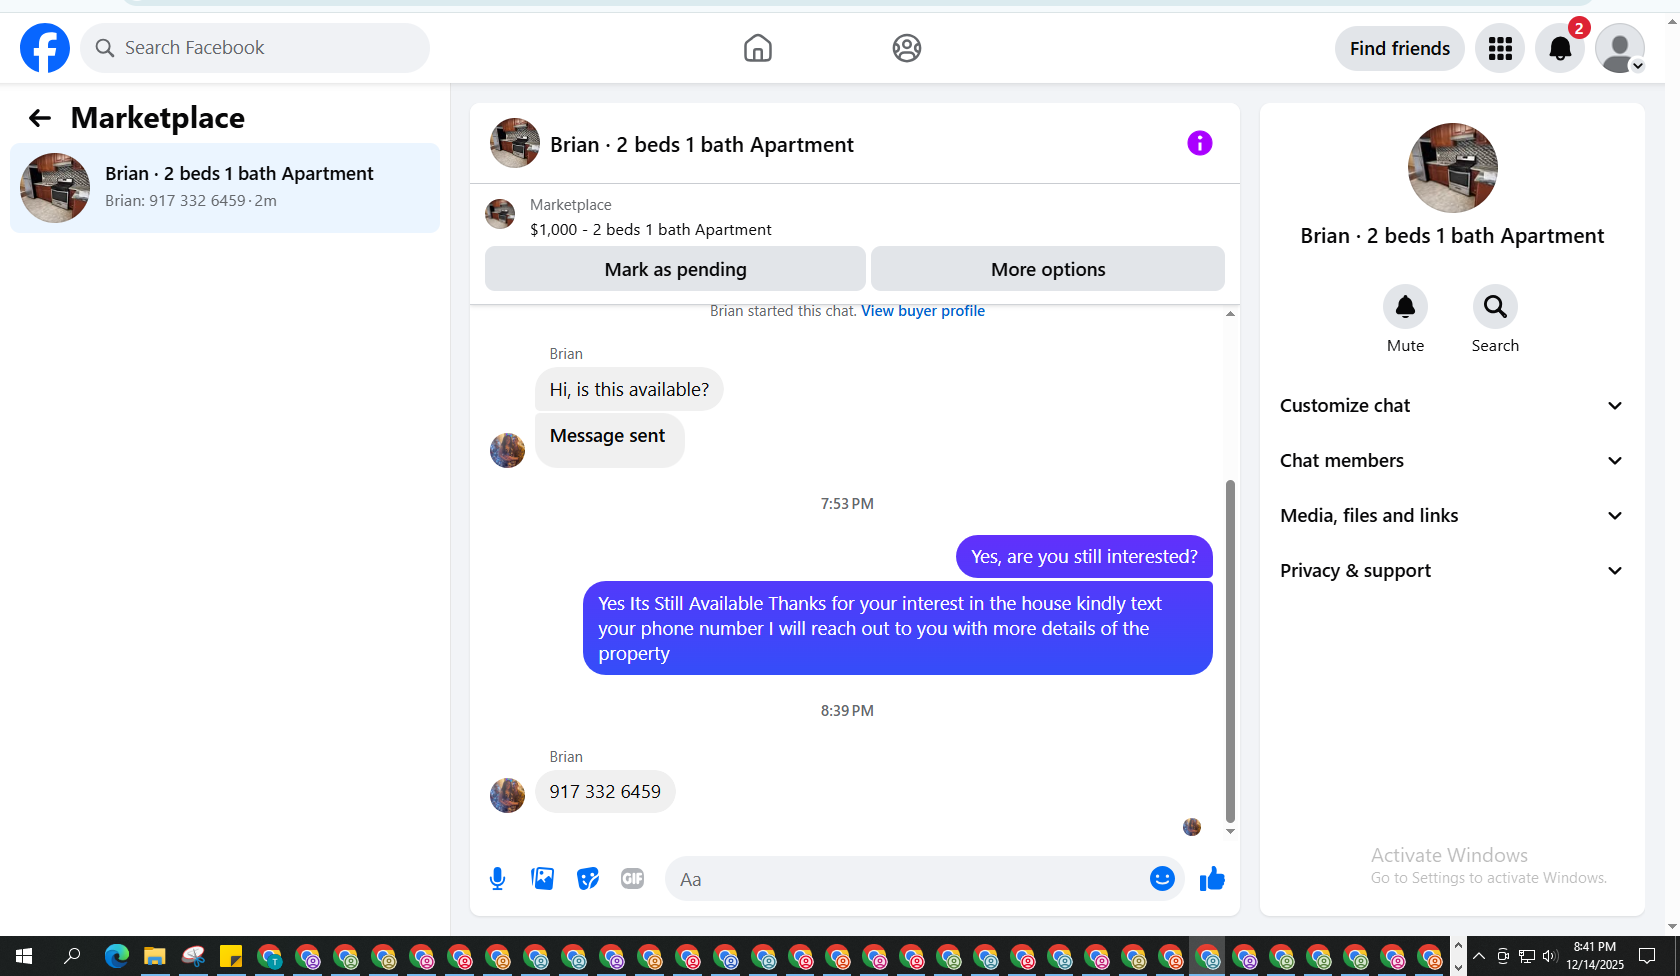Mute this chat with bell icon
The image size is (1680, 976).
(x=1405, y=306)
